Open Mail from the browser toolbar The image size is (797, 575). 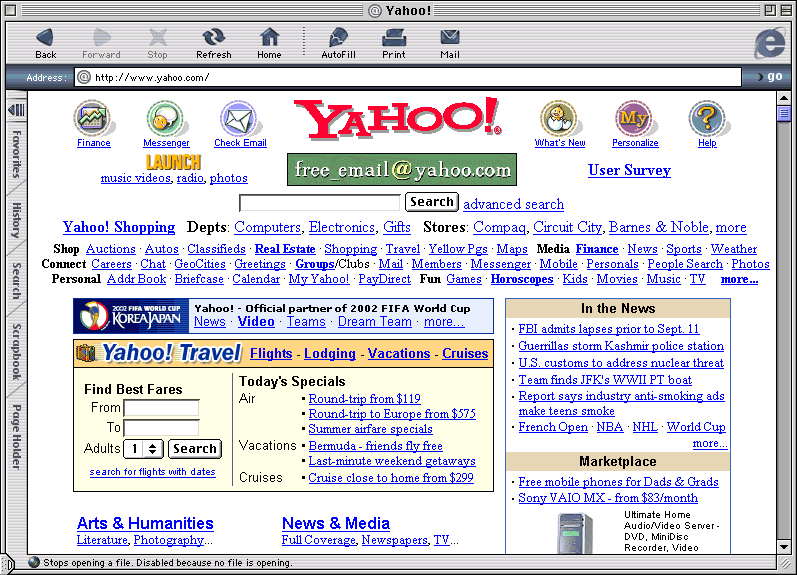tap(450, 41)
